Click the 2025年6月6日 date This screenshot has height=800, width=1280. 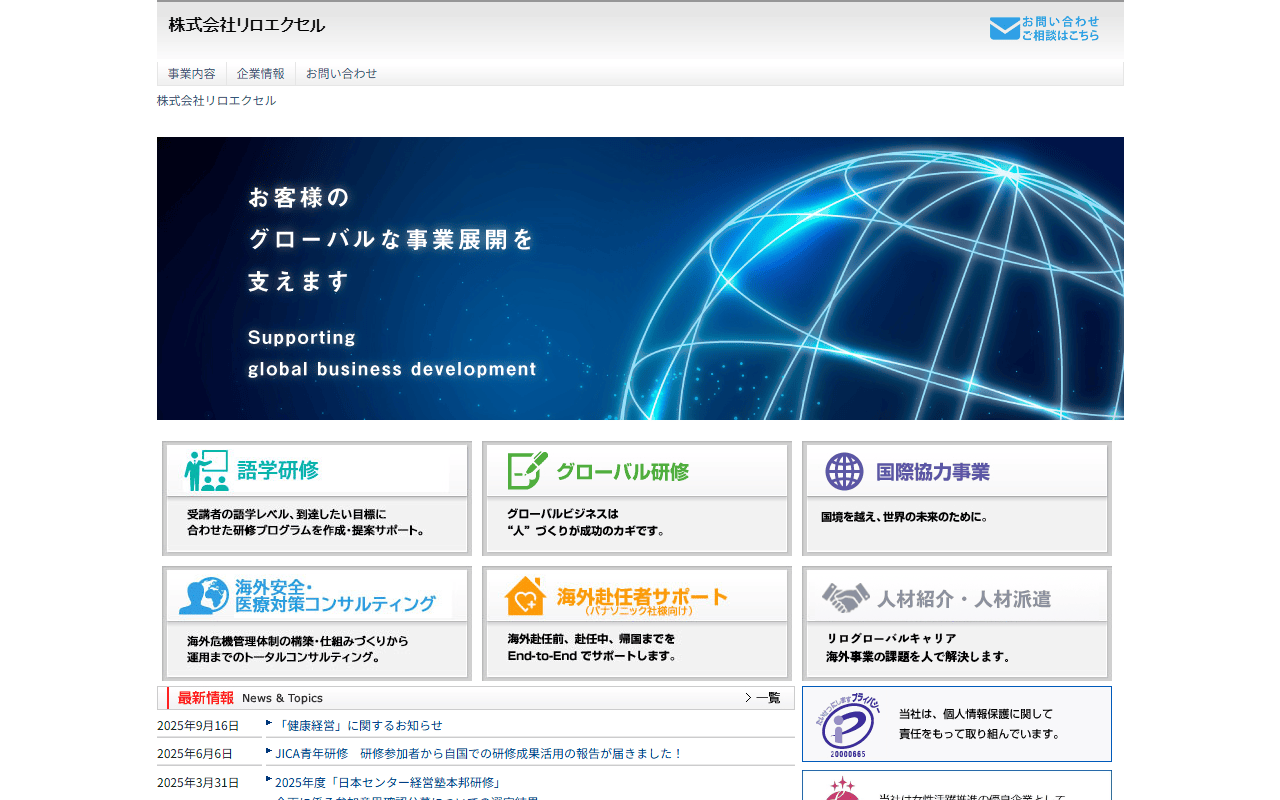(x=195, y=753)
